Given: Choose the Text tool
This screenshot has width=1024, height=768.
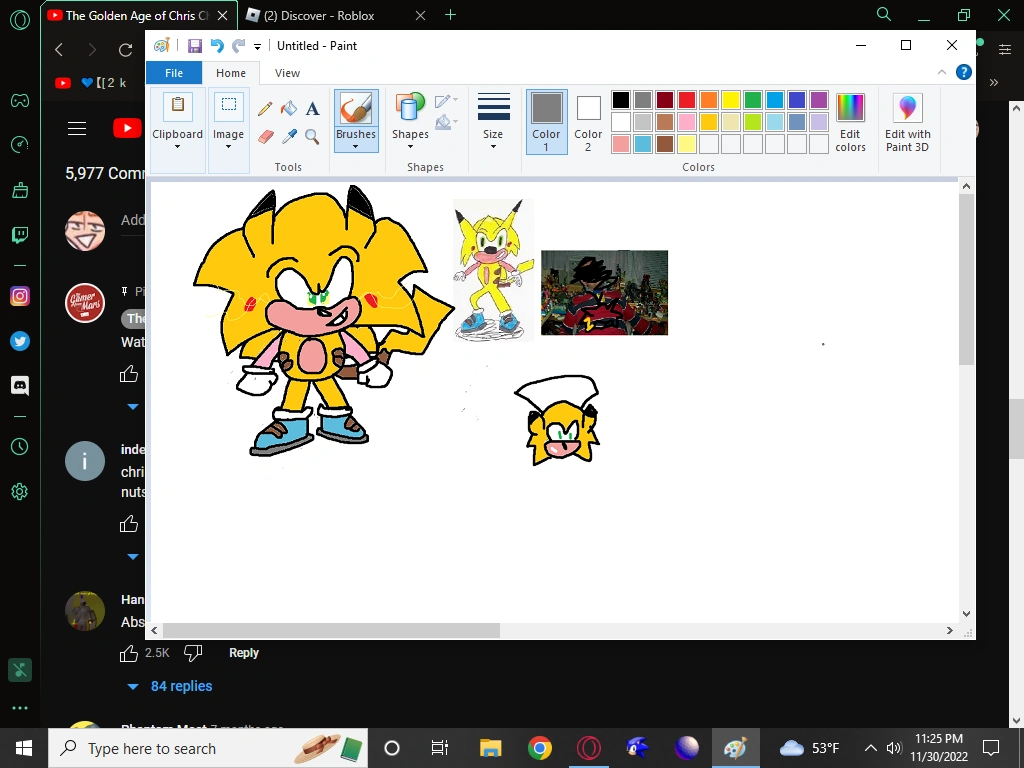Looking at the screenshot, I should (312, 109).
